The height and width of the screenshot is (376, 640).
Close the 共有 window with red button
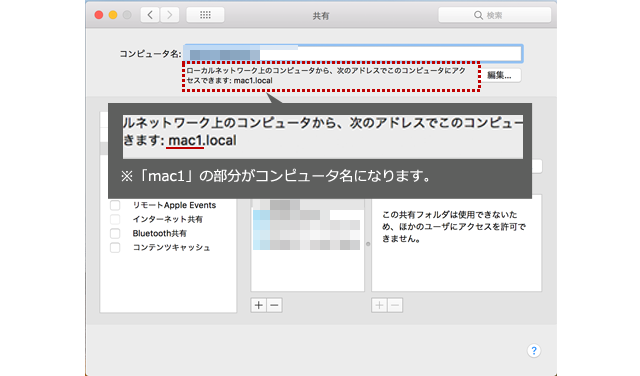tap(99, 15)
